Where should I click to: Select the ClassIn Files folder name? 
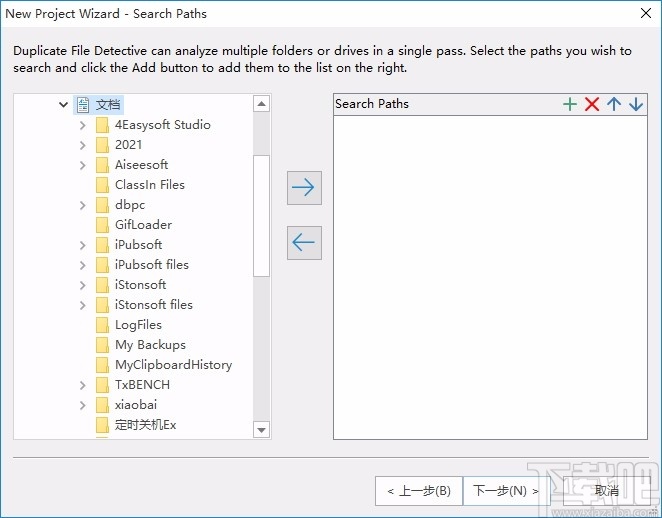(x=150, y=185)
